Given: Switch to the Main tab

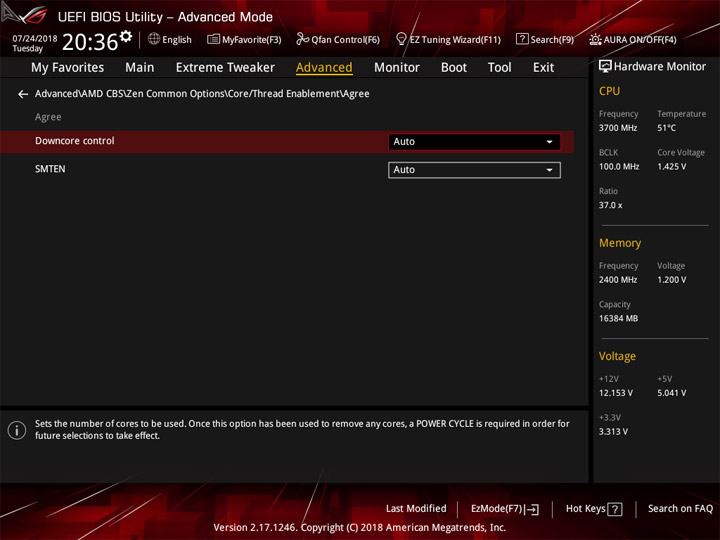Looking at the screenshot, I should point(140,68).
